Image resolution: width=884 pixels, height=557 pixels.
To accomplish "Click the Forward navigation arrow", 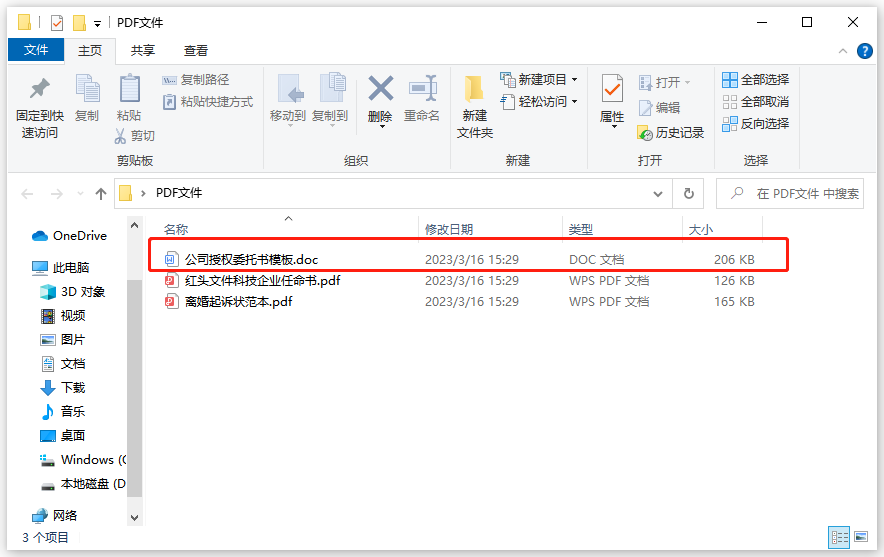I will (x=56, y=194).
